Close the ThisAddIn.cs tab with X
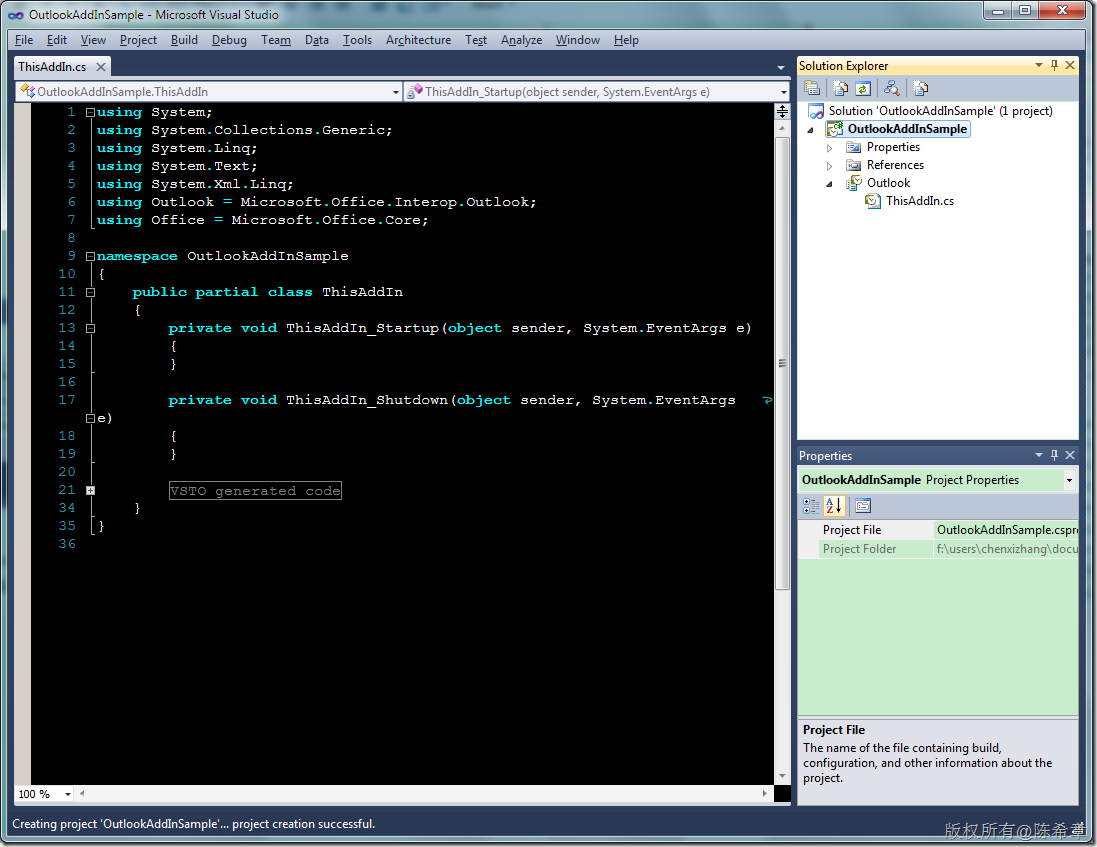Viewport: 1097px width, 847px height. (x=101, y=66)
